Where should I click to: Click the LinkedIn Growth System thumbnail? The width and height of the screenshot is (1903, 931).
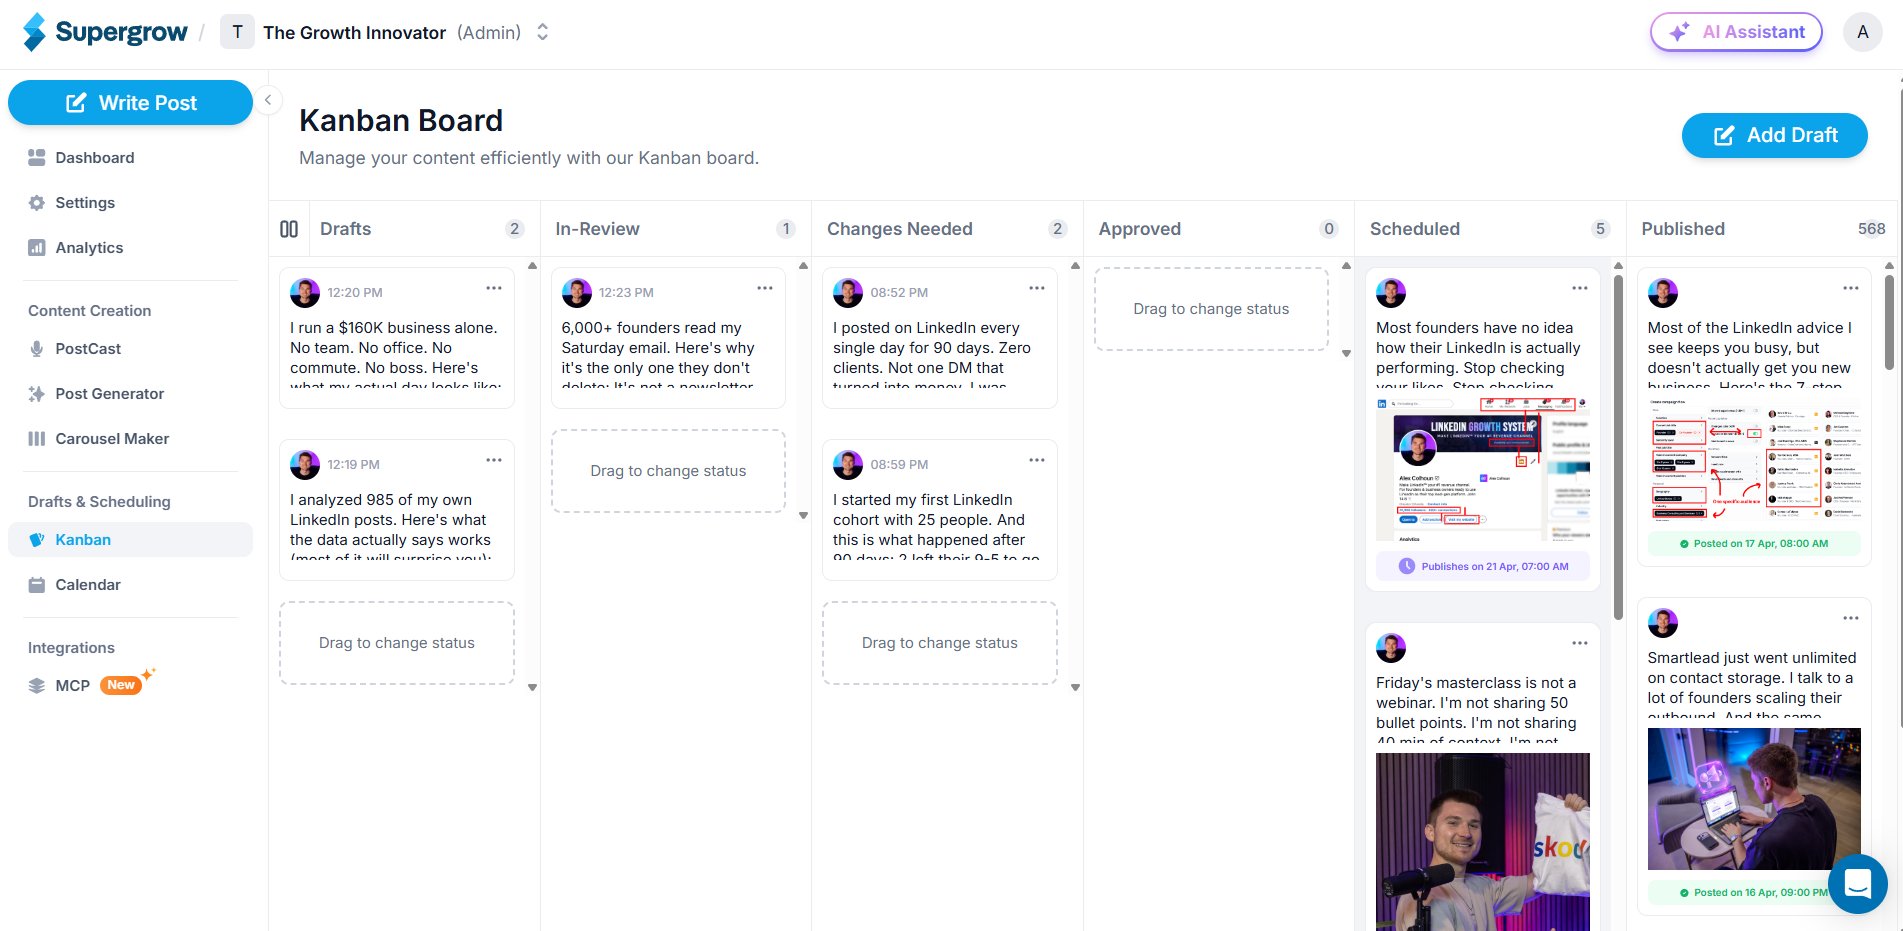point(1482,467)
